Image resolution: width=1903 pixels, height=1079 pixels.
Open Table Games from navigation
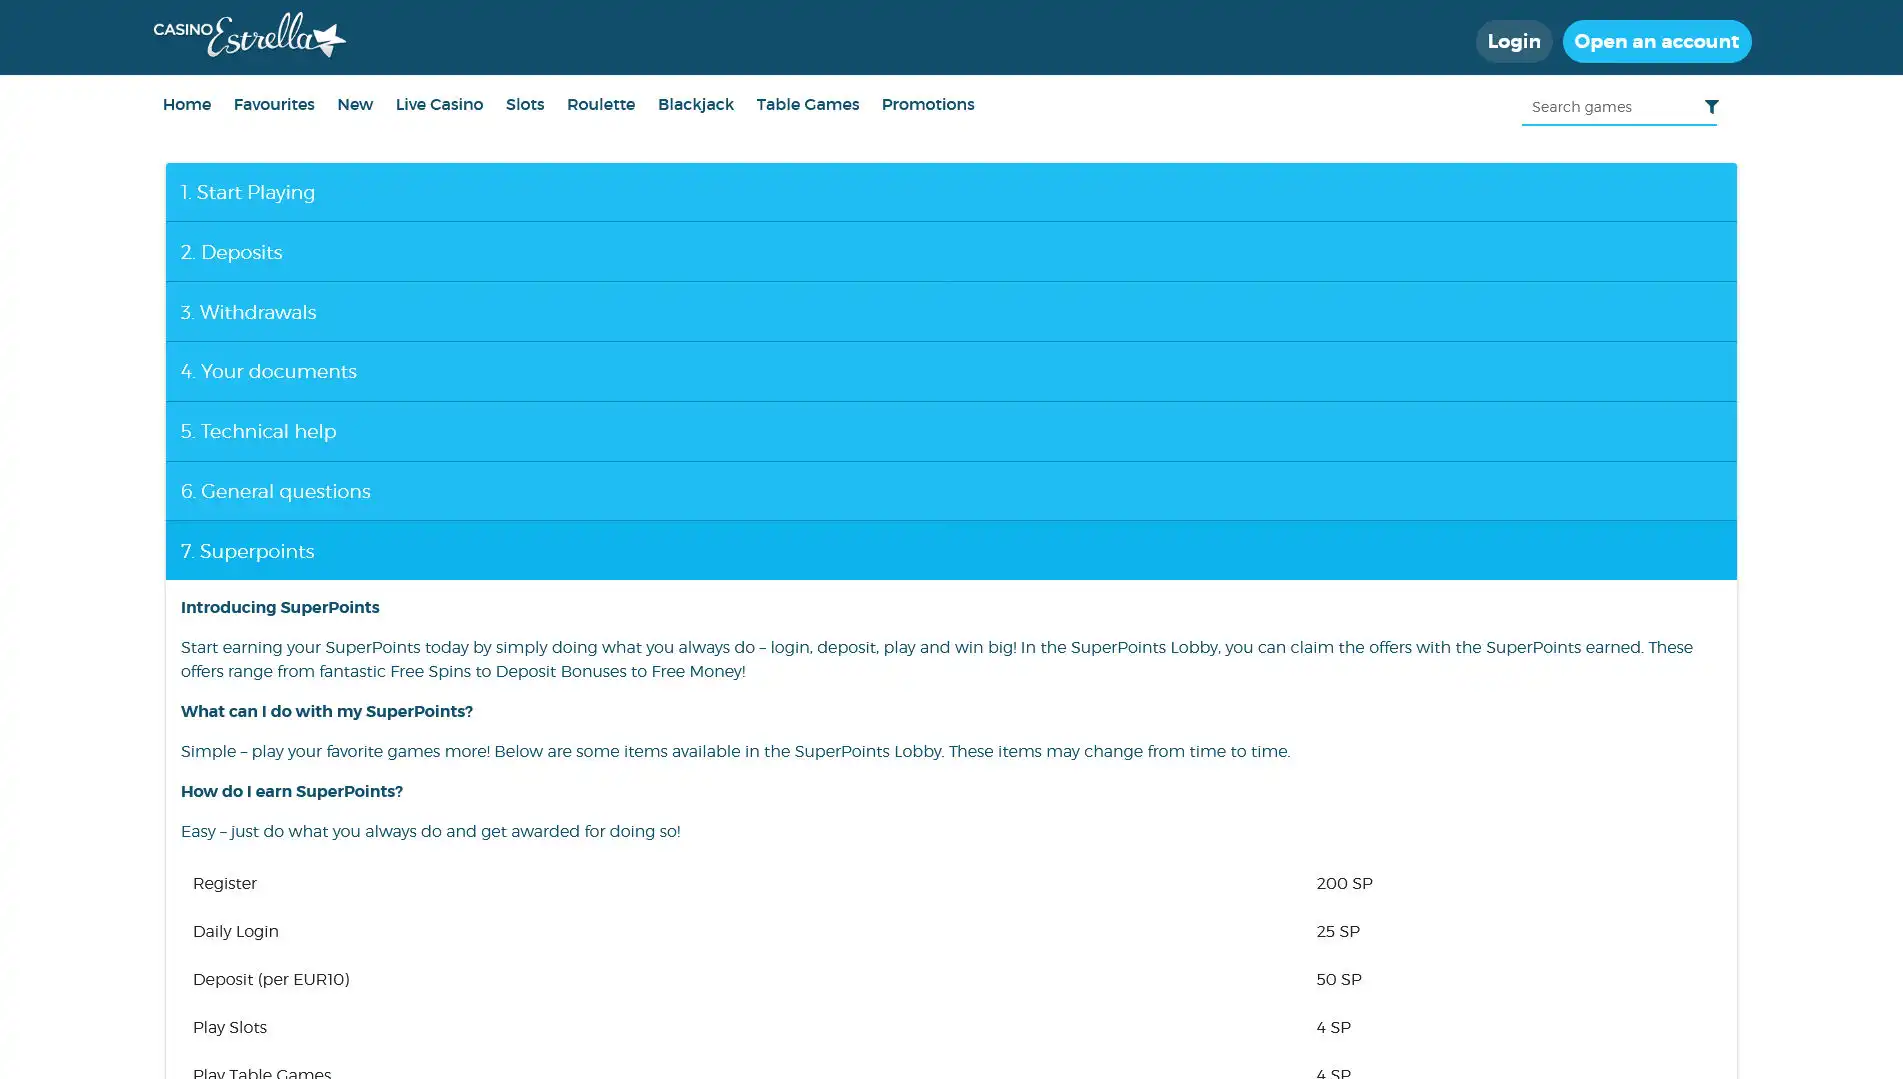tap(807, 105)
